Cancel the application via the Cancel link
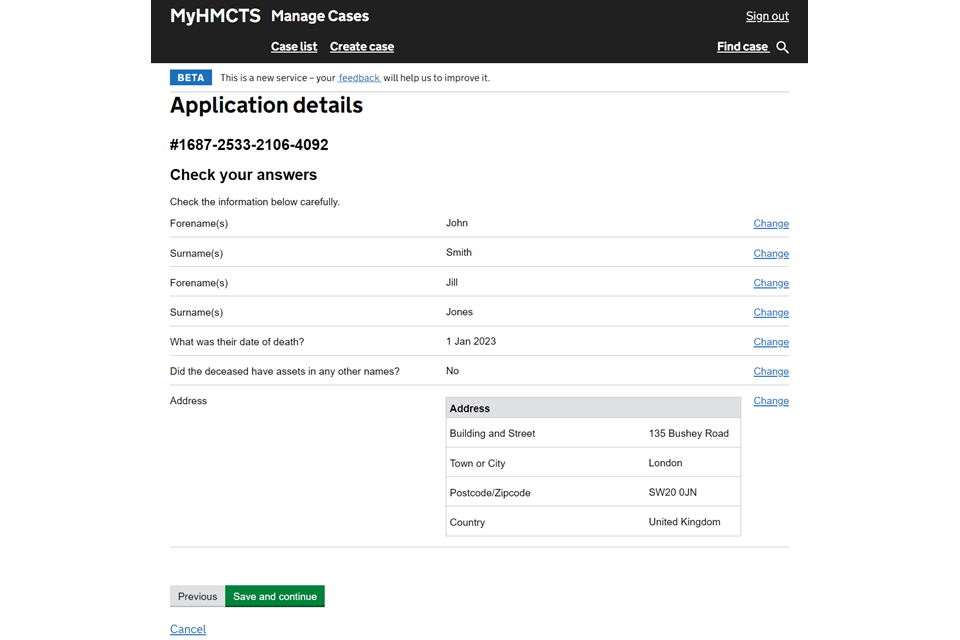 [188, 630]
